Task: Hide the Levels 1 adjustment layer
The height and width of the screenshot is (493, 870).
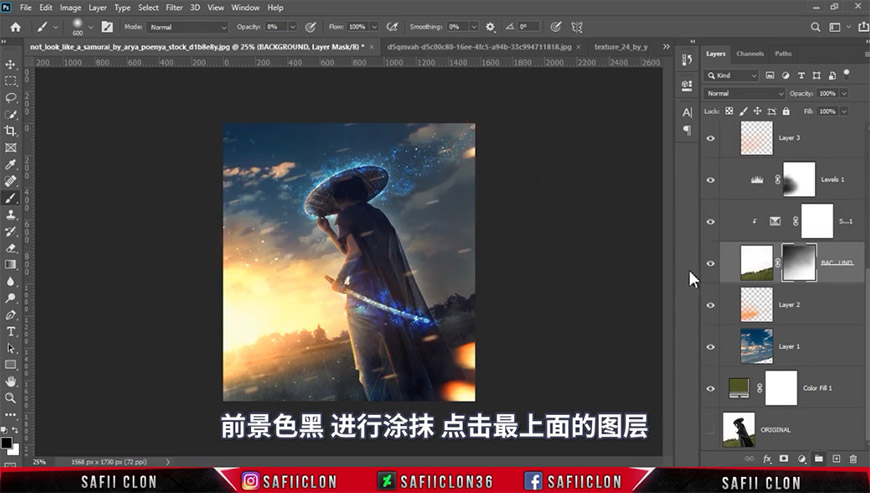Action: [x=710, y=180]
